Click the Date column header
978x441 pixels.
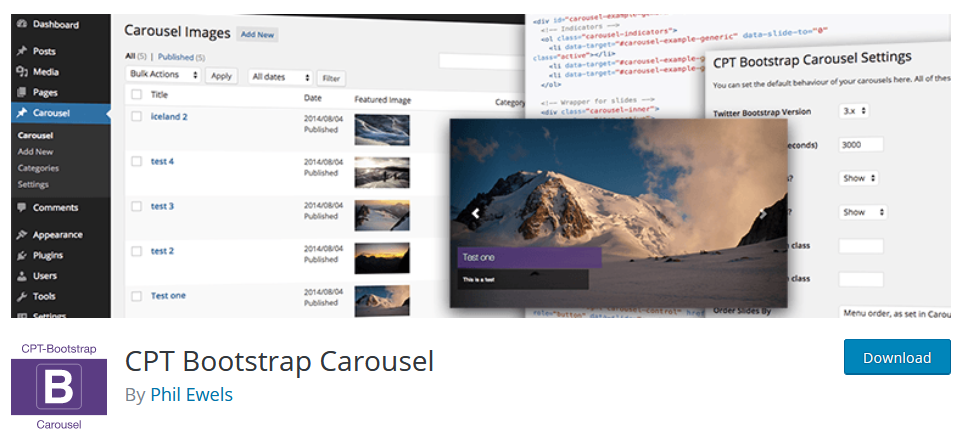pos(313,98)
